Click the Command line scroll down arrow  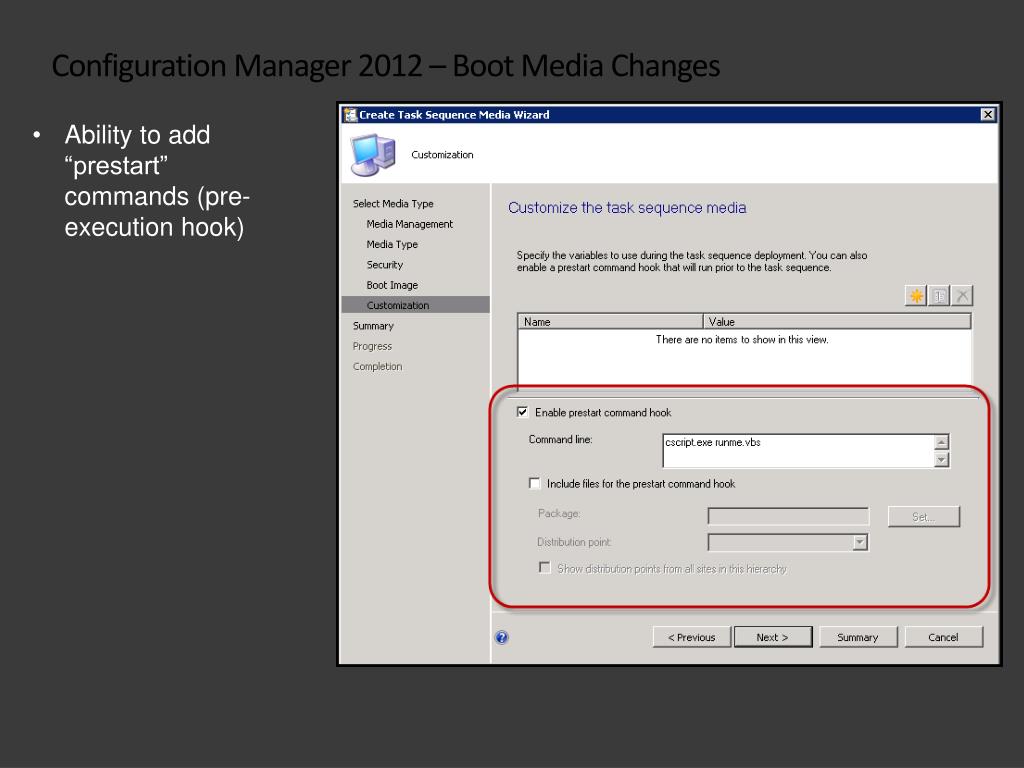click(941, 459)
